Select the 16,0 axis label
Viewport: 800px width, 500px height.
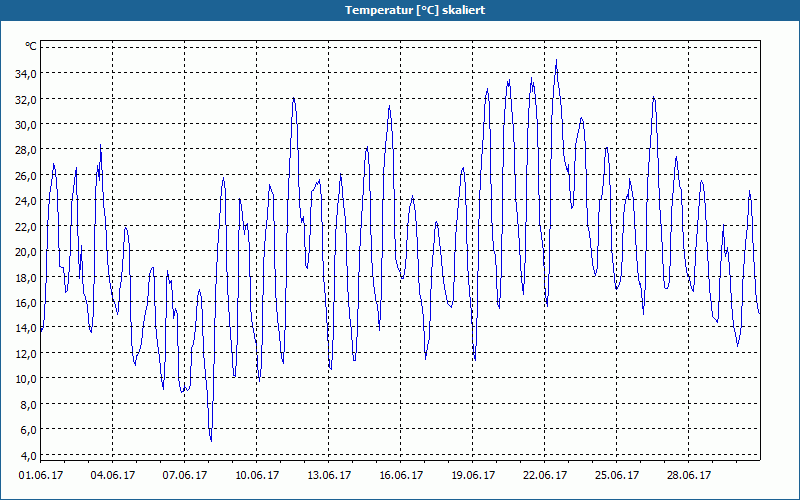[26, 303]
